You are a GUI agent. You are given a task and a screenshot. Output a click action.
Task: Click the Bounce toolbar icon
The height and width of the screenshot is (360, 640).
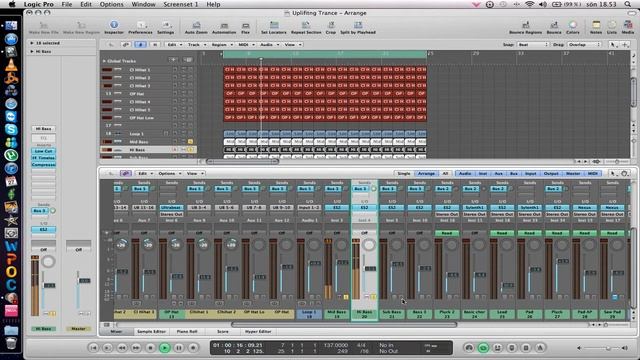[554, 27]
